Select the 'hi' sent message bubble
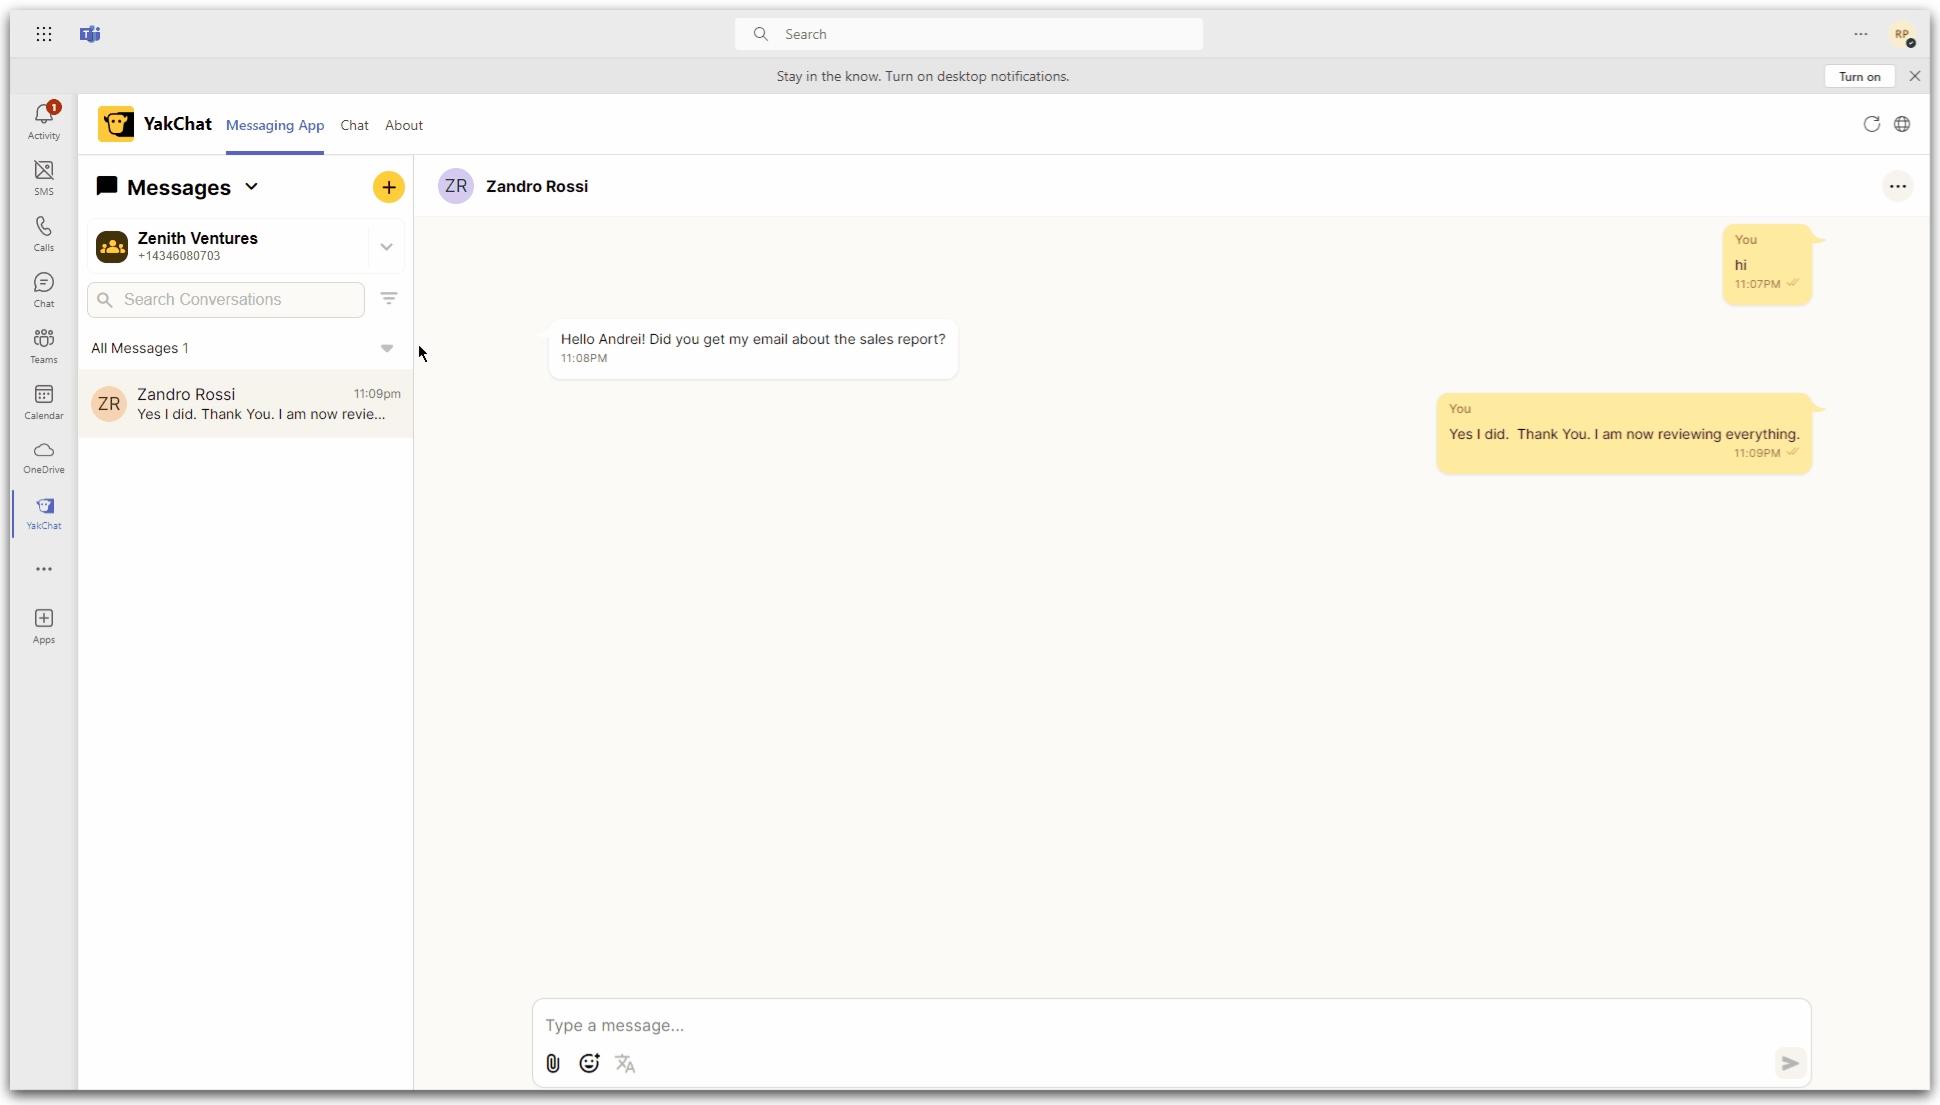The height and width of the screenshot is (1105, 1940). tap(1767, 264)
